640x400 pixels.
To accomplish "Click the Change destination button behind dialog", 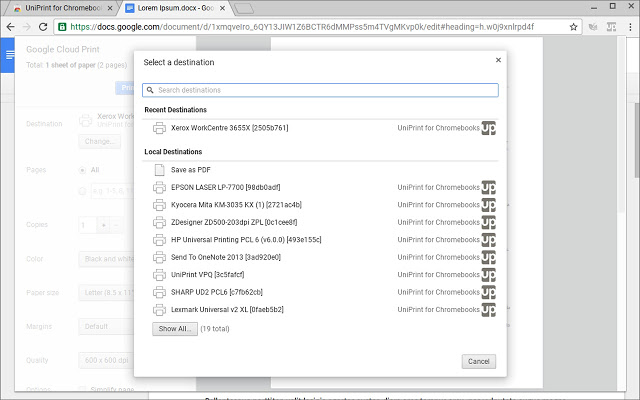I will click(x=100, y=142).
